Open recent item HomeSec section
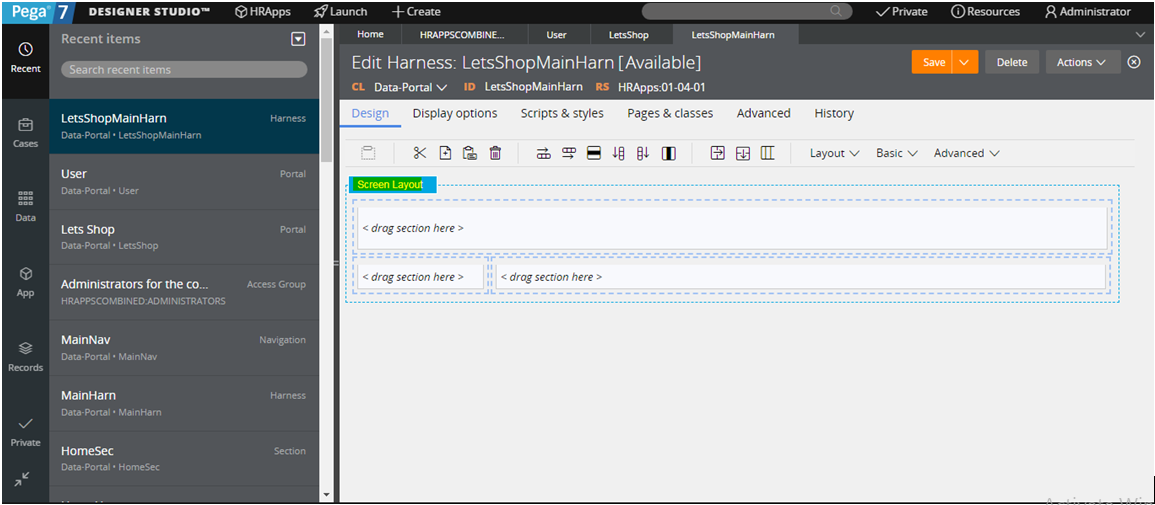The height and width of the screenshot is (505, 1155). 184,459
